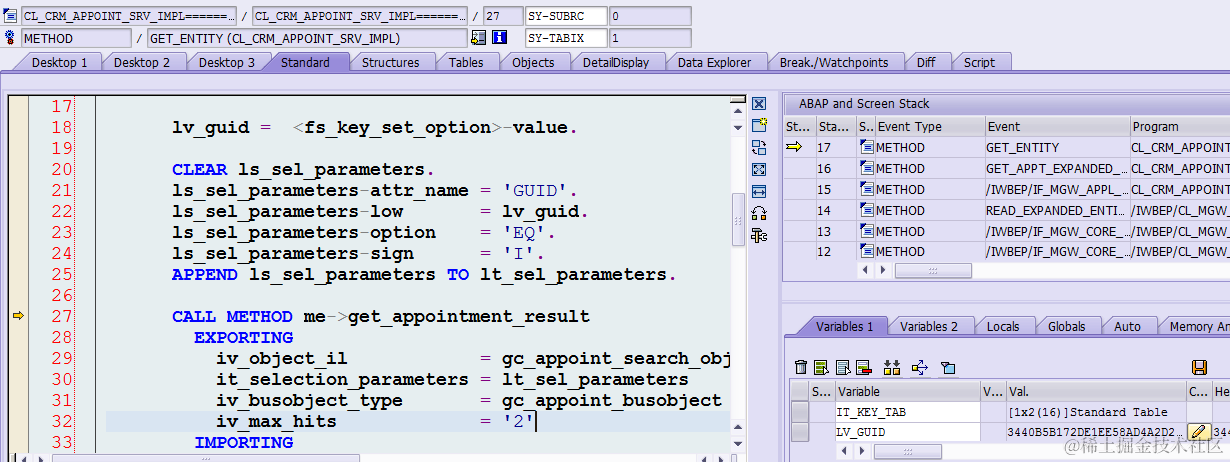
Task: Click the second list icon in Variables toolbar
Action: [x=842, y=367]
